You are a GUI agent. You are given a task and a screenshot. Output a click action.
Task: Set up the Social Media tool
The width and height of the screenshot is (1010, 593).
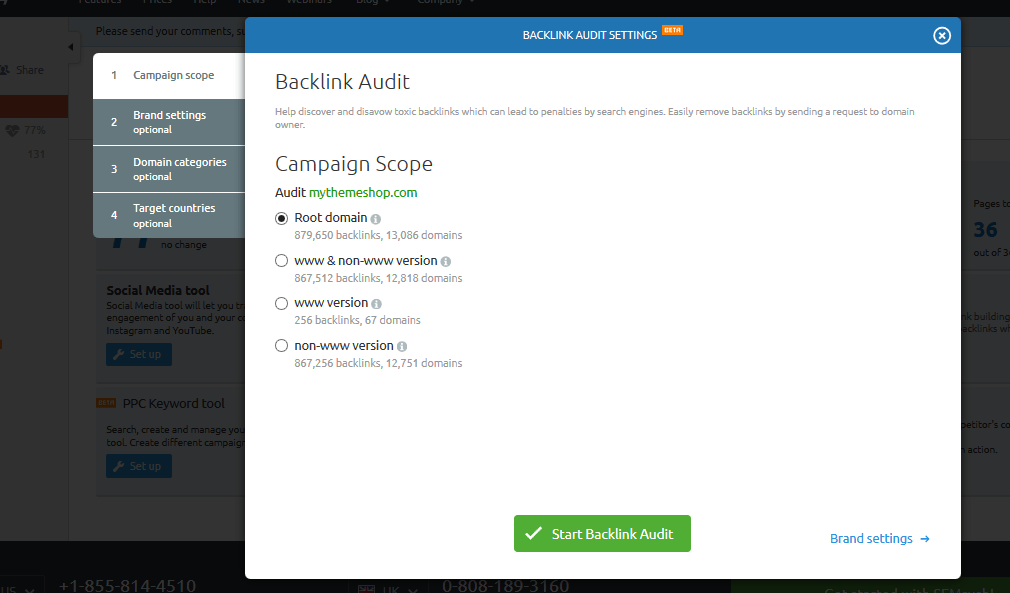(x=138, y=354)
